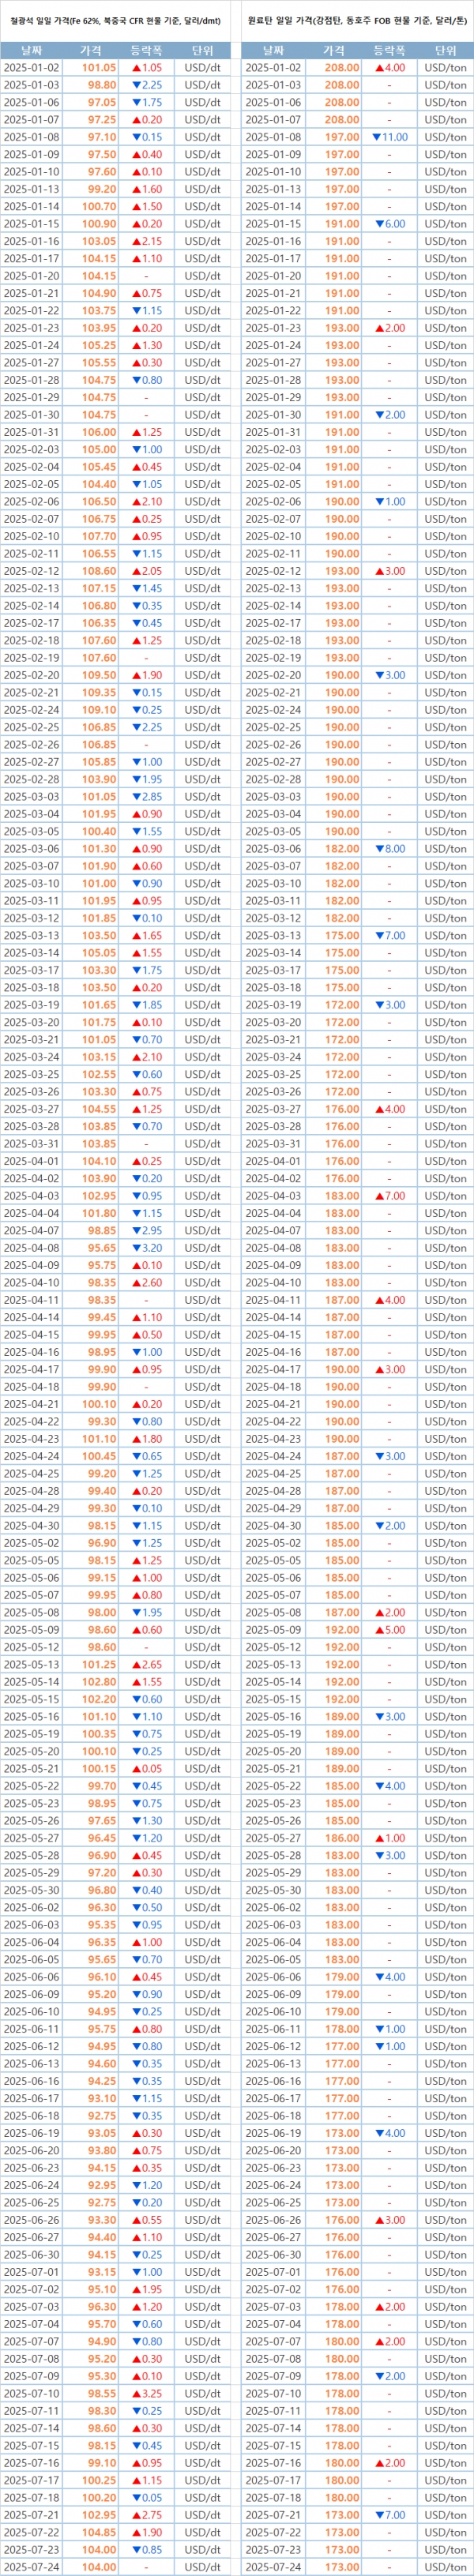Click iron ore change ▲3.25 on 2025-07-10
The width and height of the screenshot is (474, 2576).
[147, 2394]
